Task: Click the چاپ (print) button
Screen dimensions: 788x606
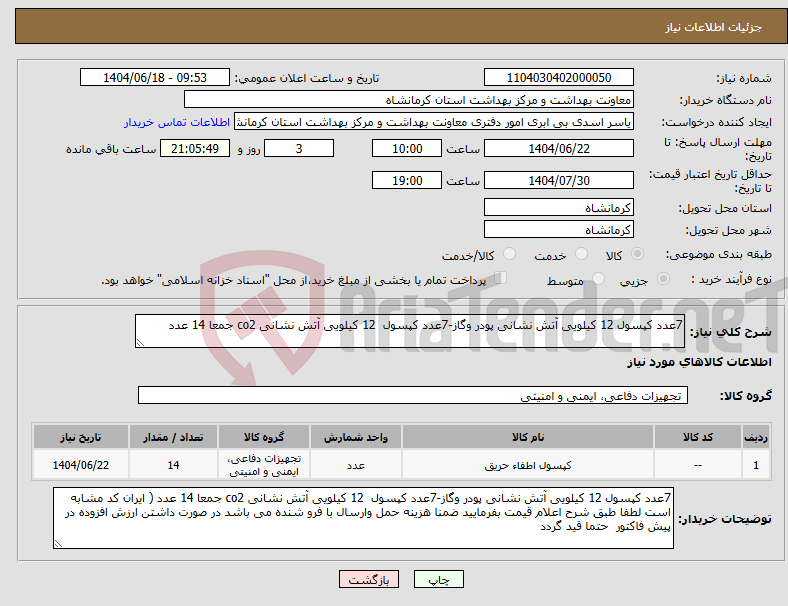Action: [438, 579]
